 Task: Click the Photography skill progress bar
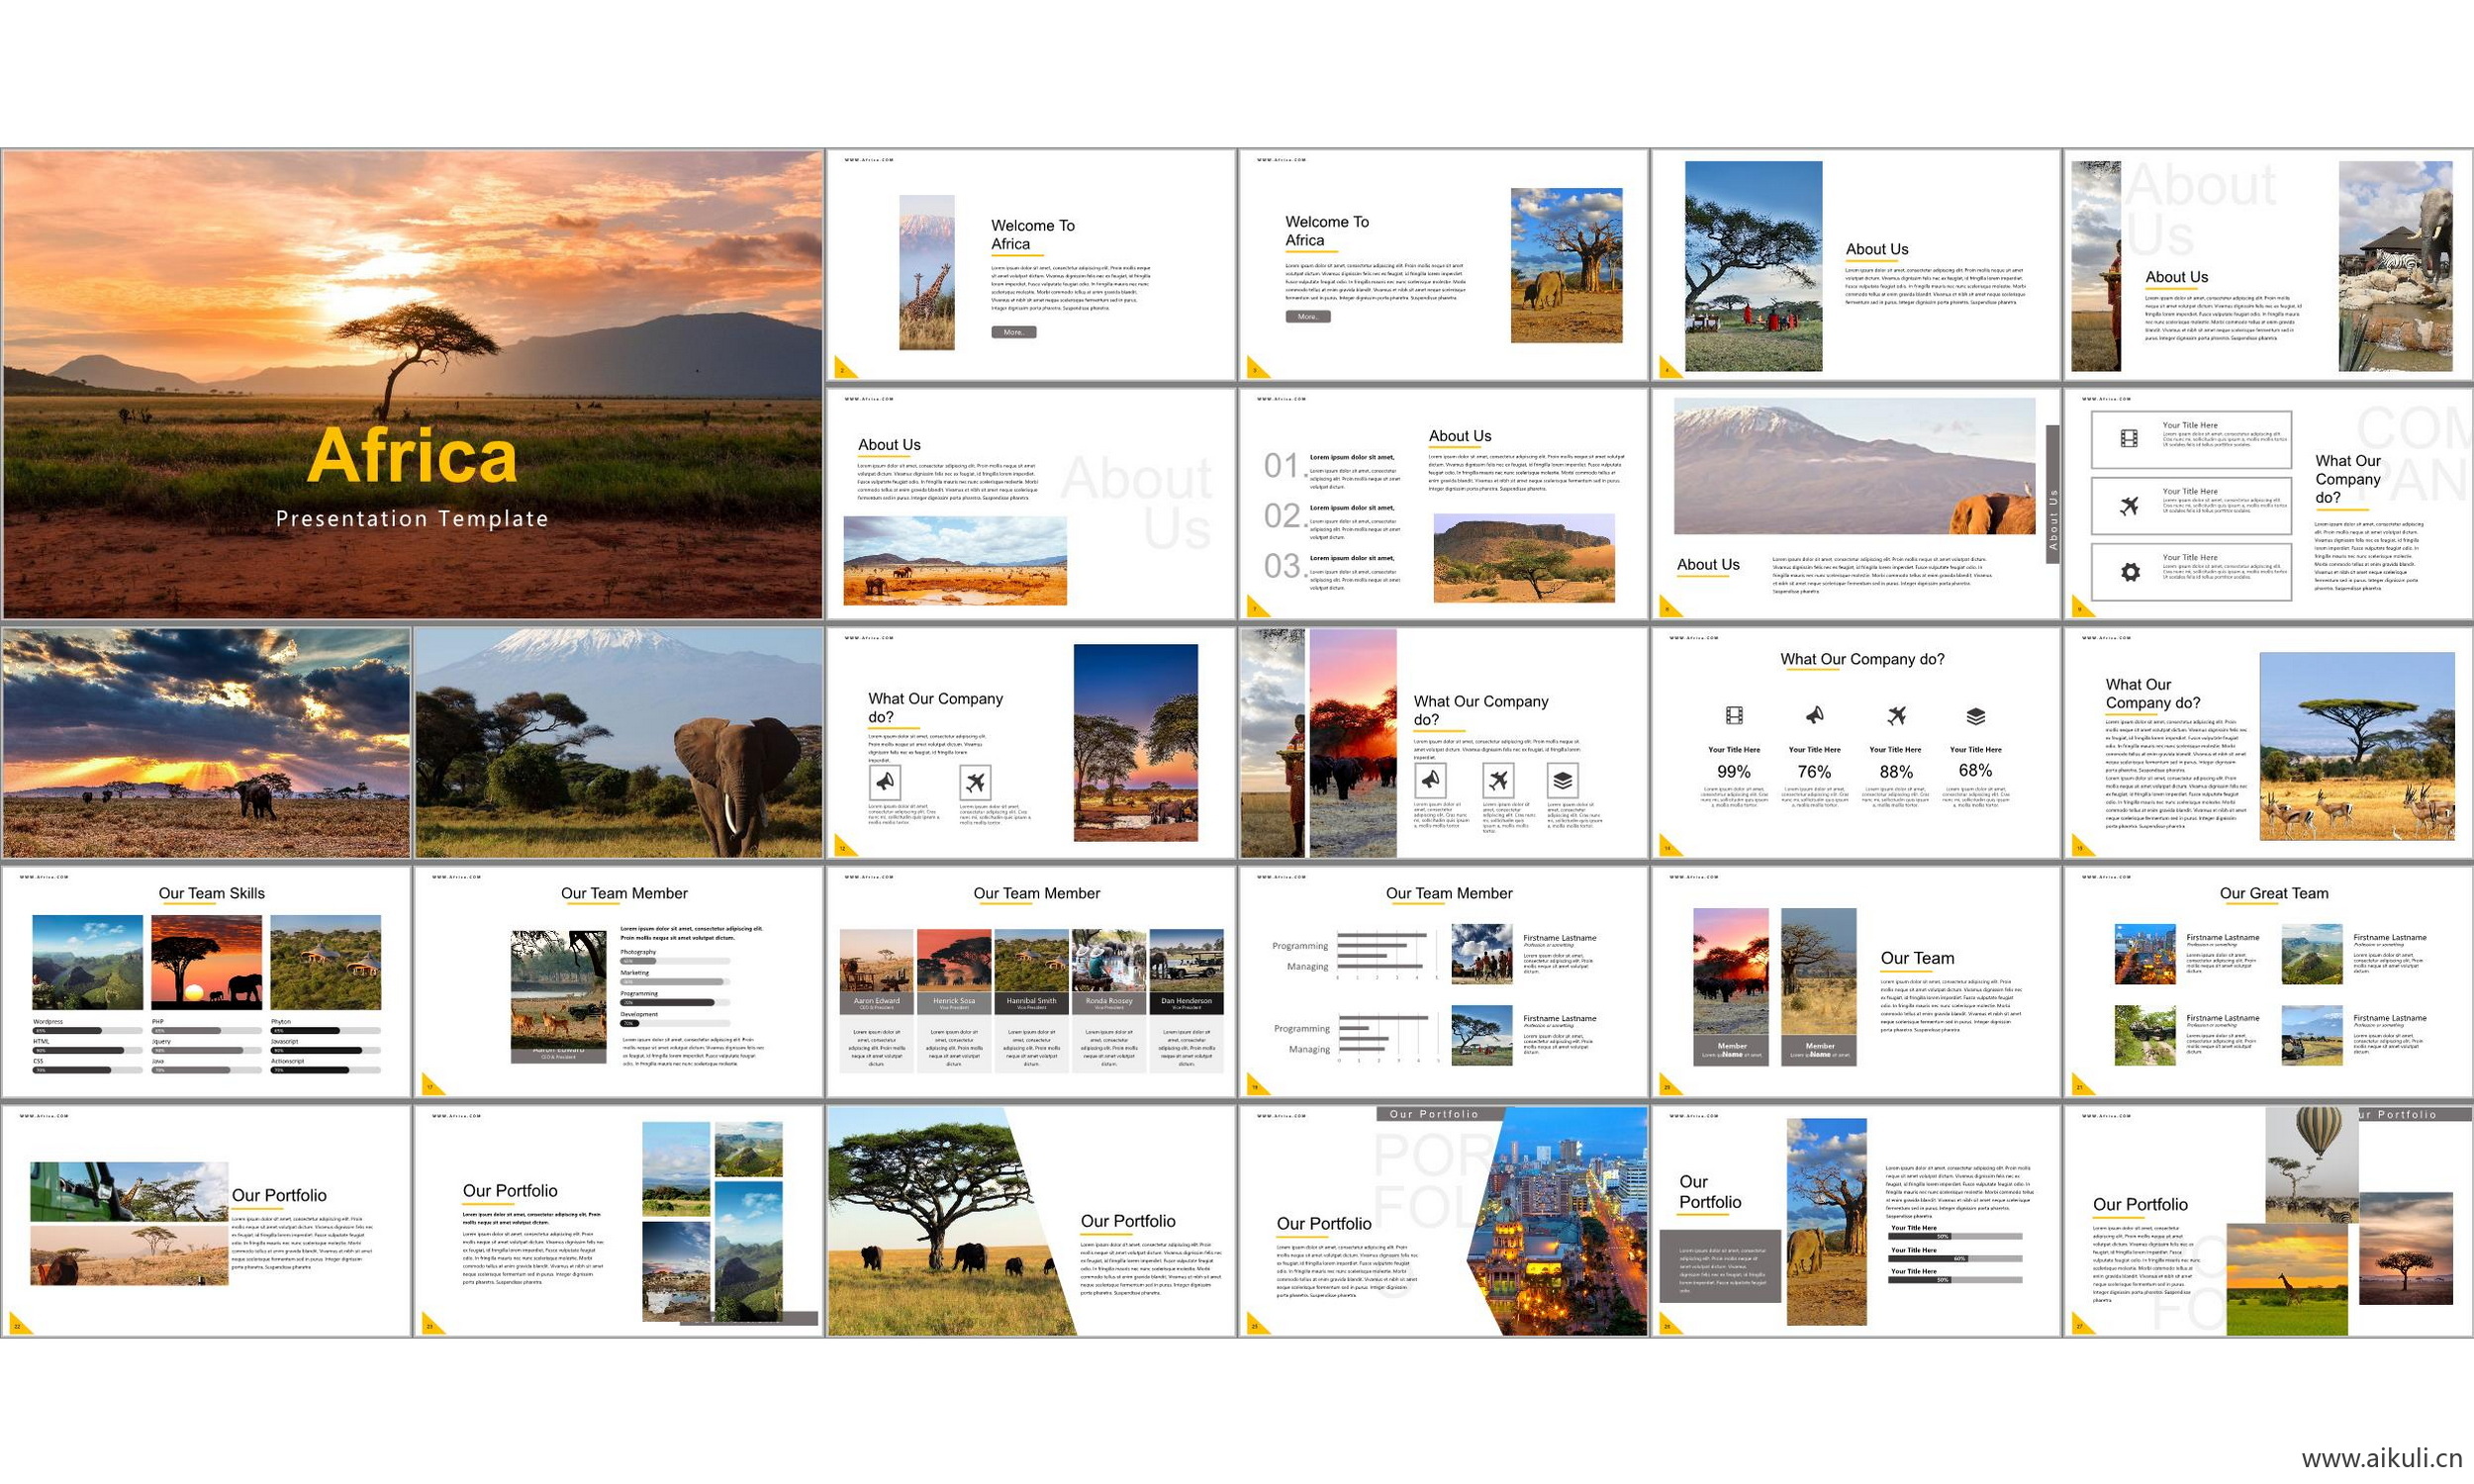(674, 960)
